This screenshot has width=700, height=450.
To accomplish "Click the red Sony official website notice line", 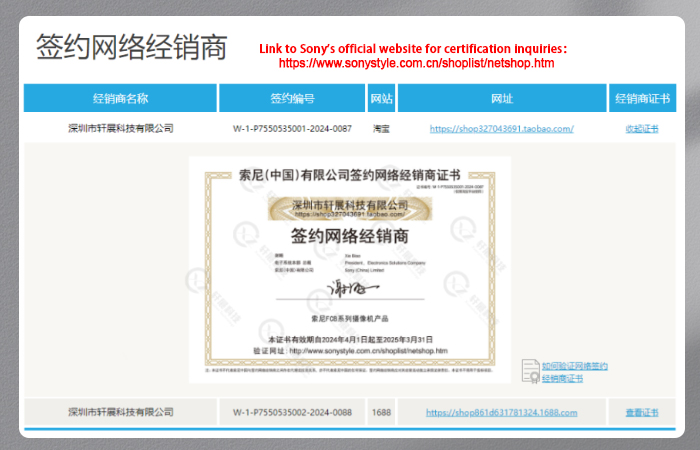I will pos(413,49).
